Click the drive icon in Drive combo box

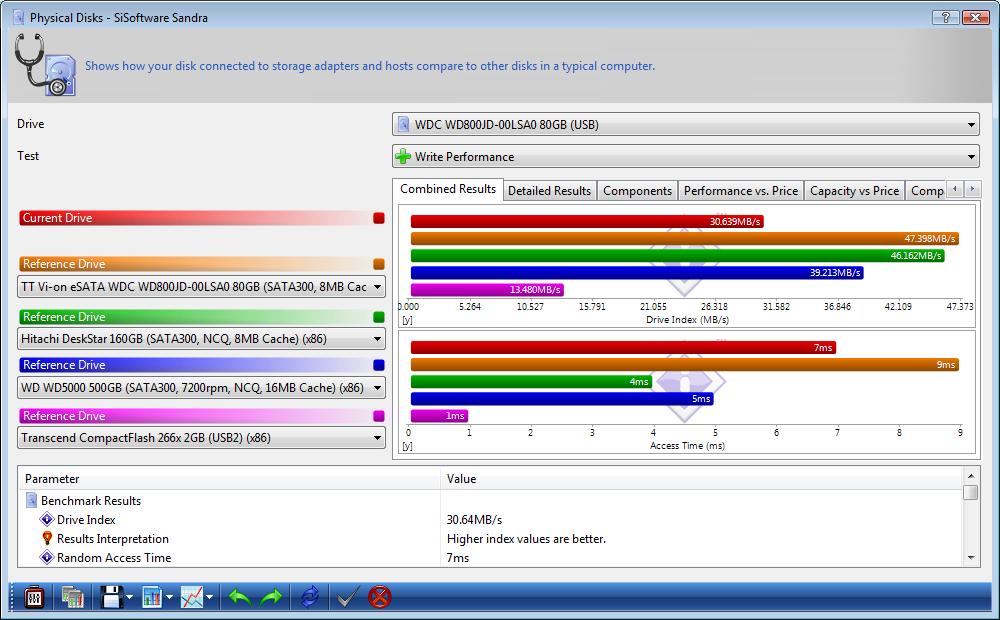pyautogui.click(x=403, y=124)
